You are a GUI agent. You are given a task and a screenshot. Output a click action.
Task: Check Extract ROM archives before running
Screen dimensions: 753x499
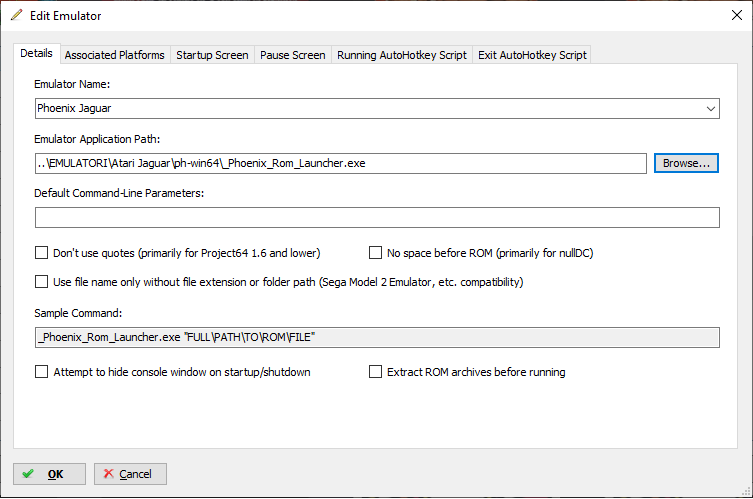coord(375,372)
